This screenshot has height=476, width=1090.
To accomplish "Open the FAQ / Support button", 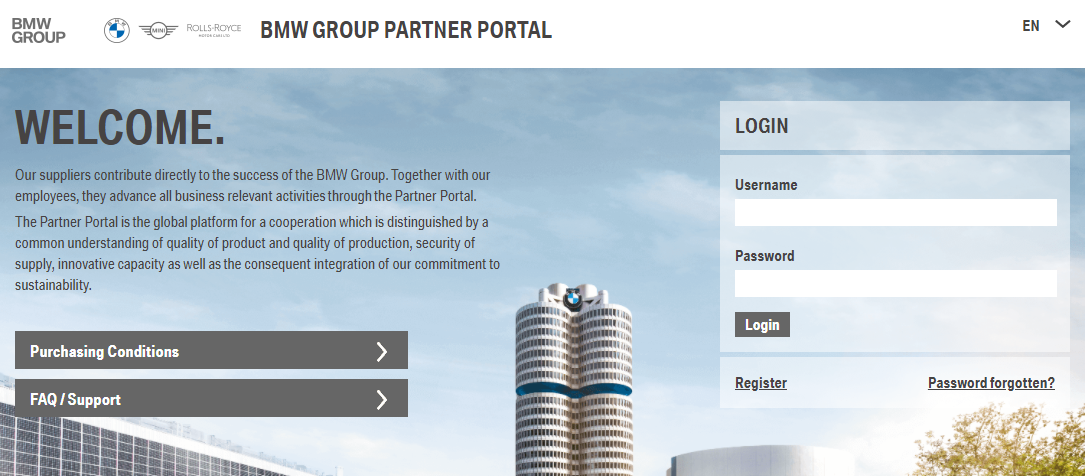I will click(211, 398).
